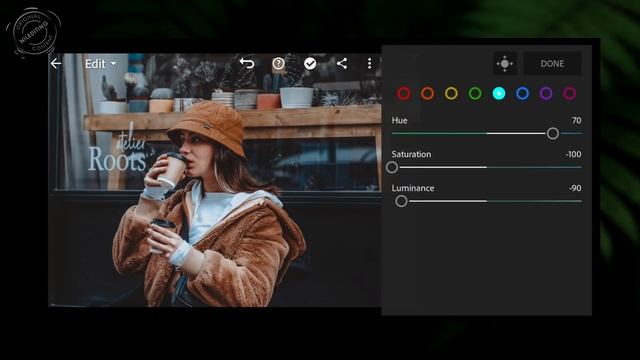Screen dimensions: 640x360
Task: Click the Luminance value -90
Action: coord(575,188)
